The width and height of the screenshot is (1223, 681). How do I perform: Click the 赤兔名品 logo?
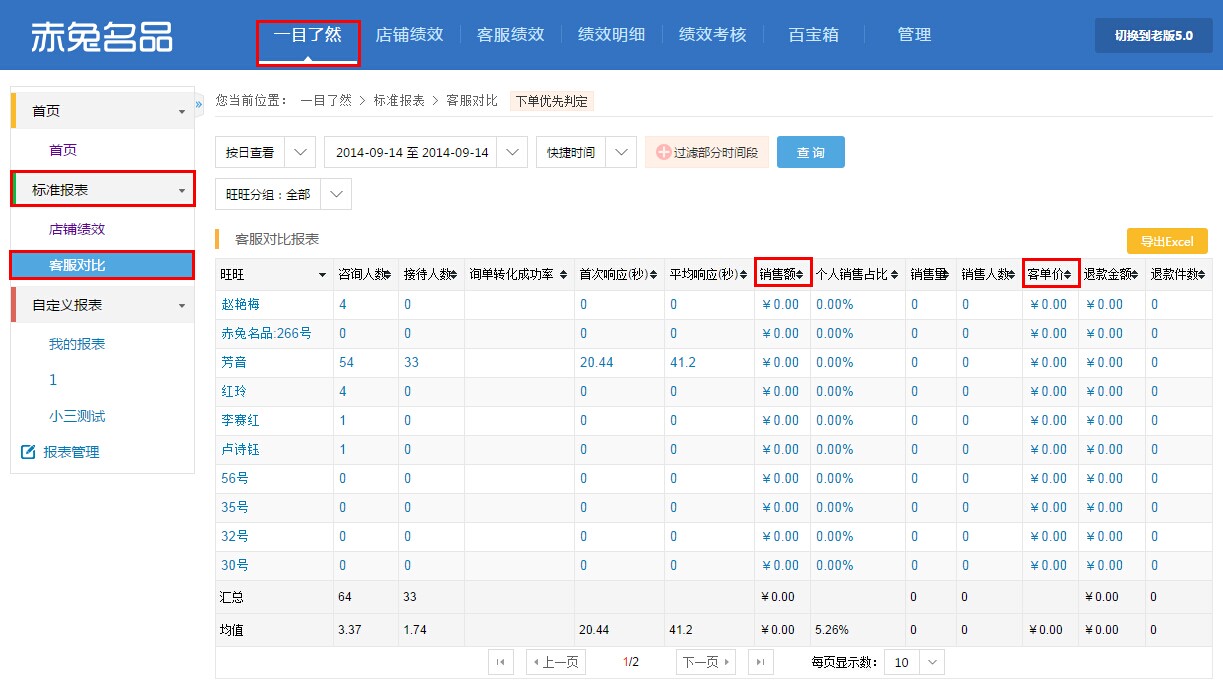(x=101, y=36)
